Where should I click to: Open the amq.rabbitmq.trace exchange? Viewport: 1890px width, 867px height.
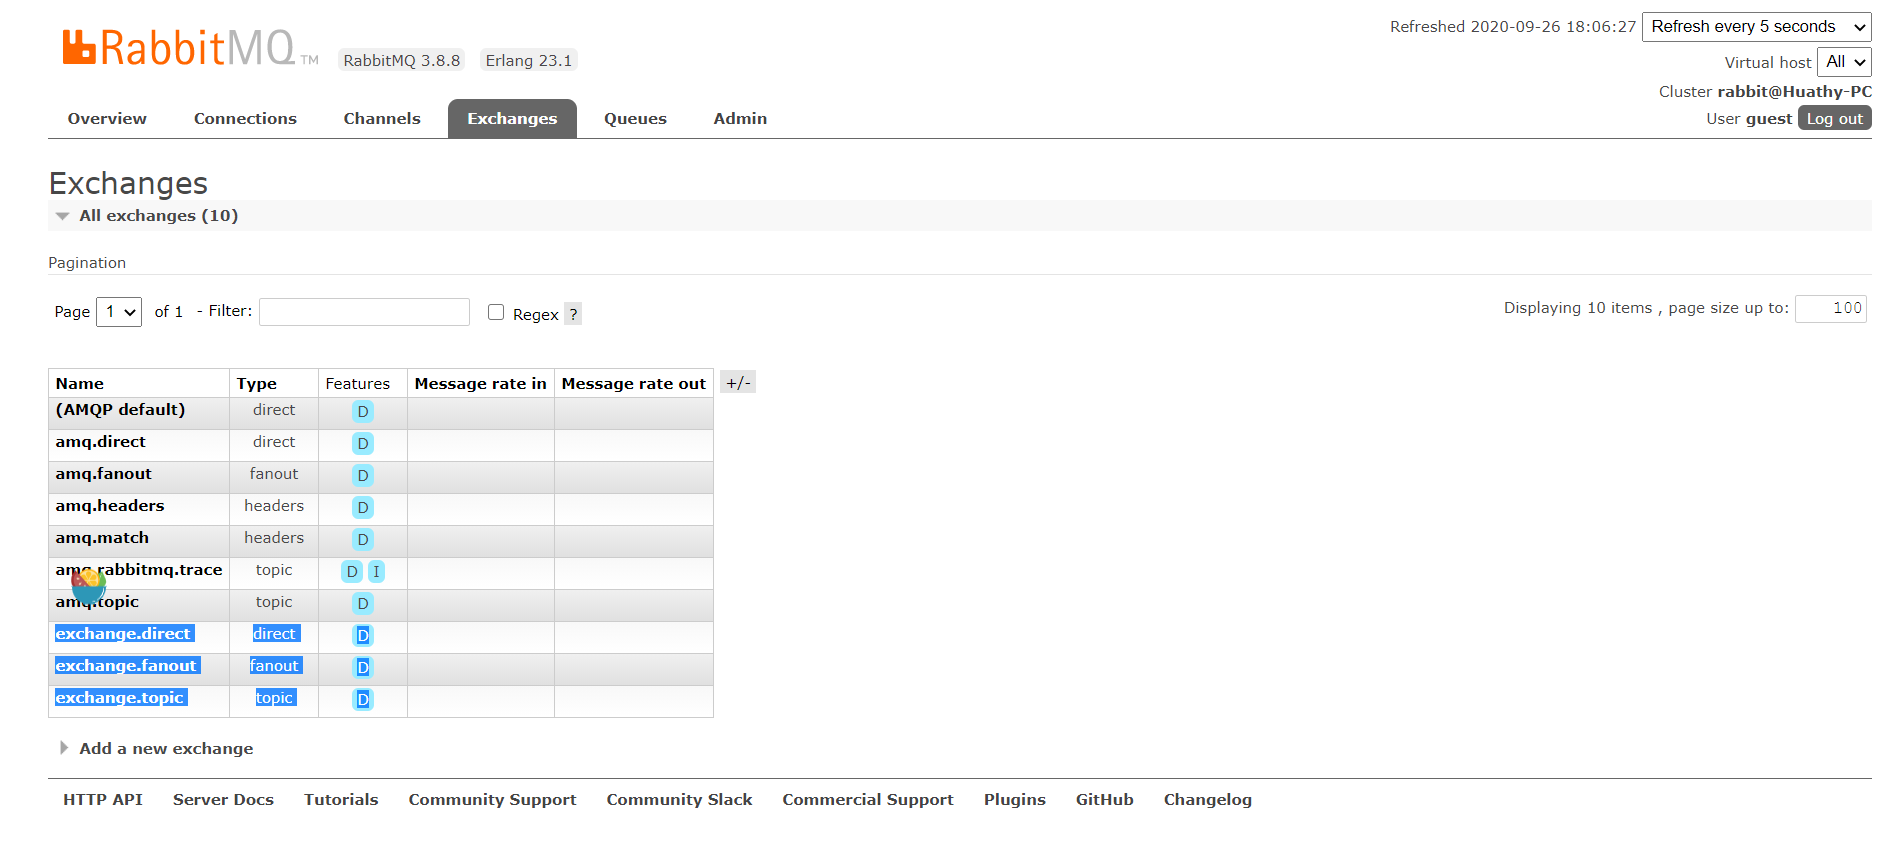click(x=139, y=570)
